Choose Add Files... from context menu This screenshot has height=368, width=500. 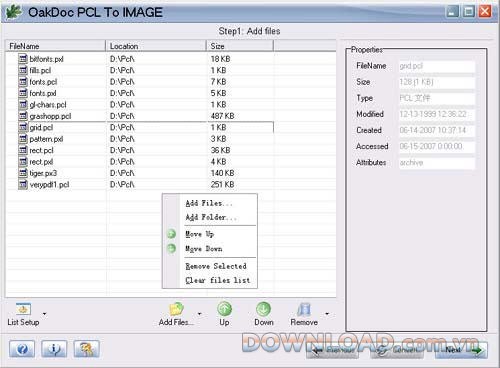209,203
